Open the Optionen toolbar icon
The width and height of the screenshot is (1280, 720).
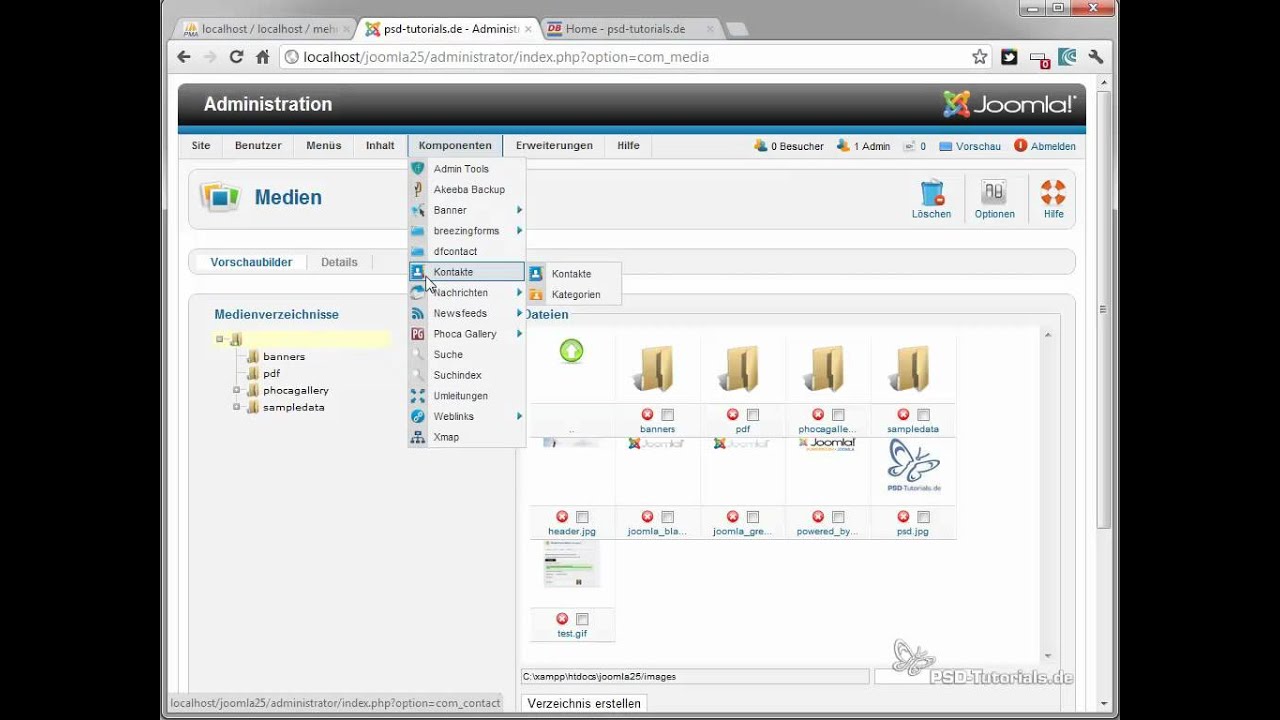(x=994, y=192)
